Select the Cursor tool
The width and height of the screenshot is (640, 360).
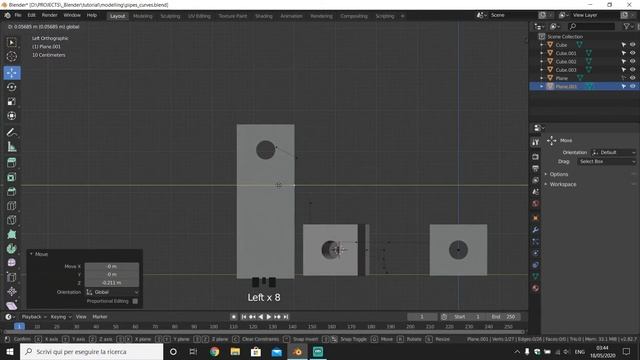[12, 57]
